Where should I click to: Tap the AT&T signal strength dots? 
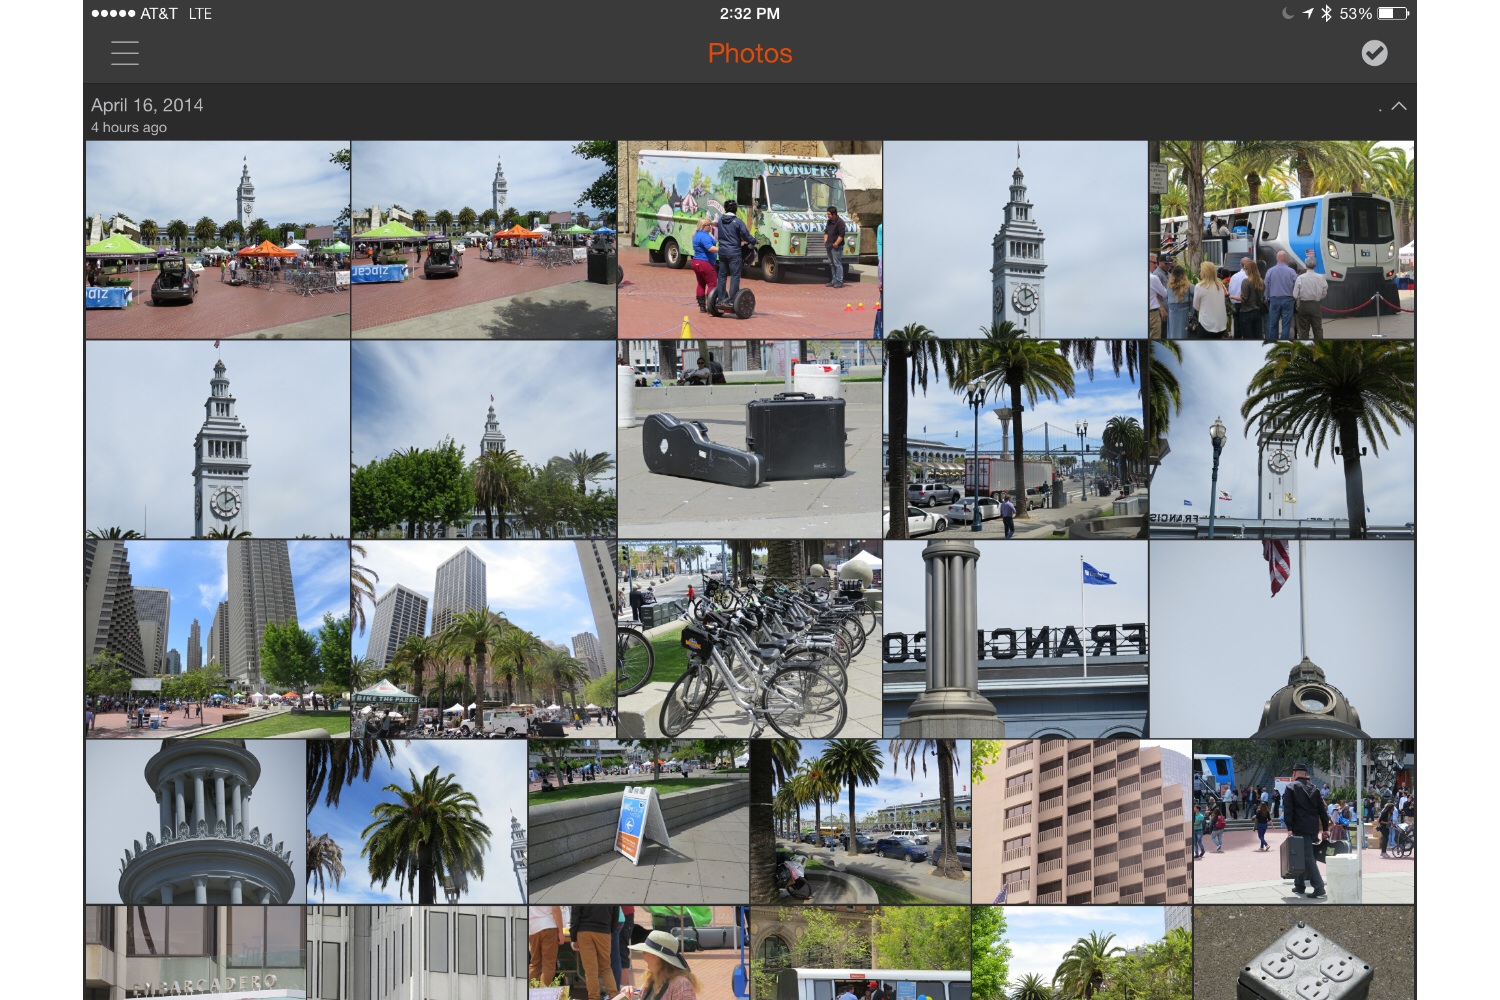[x=113, y=13]
